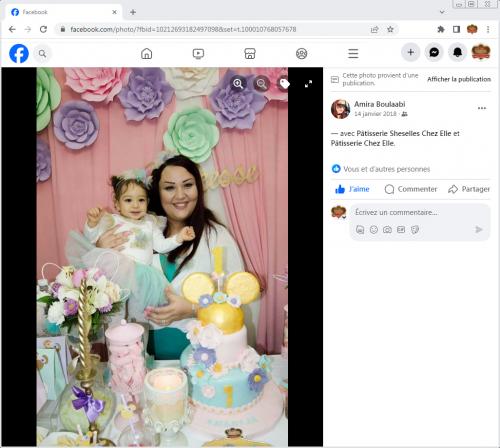500x448 pixels.
Task: Select the Facebook browser tab
Action: pyautogui.click(x=62, y=12)
